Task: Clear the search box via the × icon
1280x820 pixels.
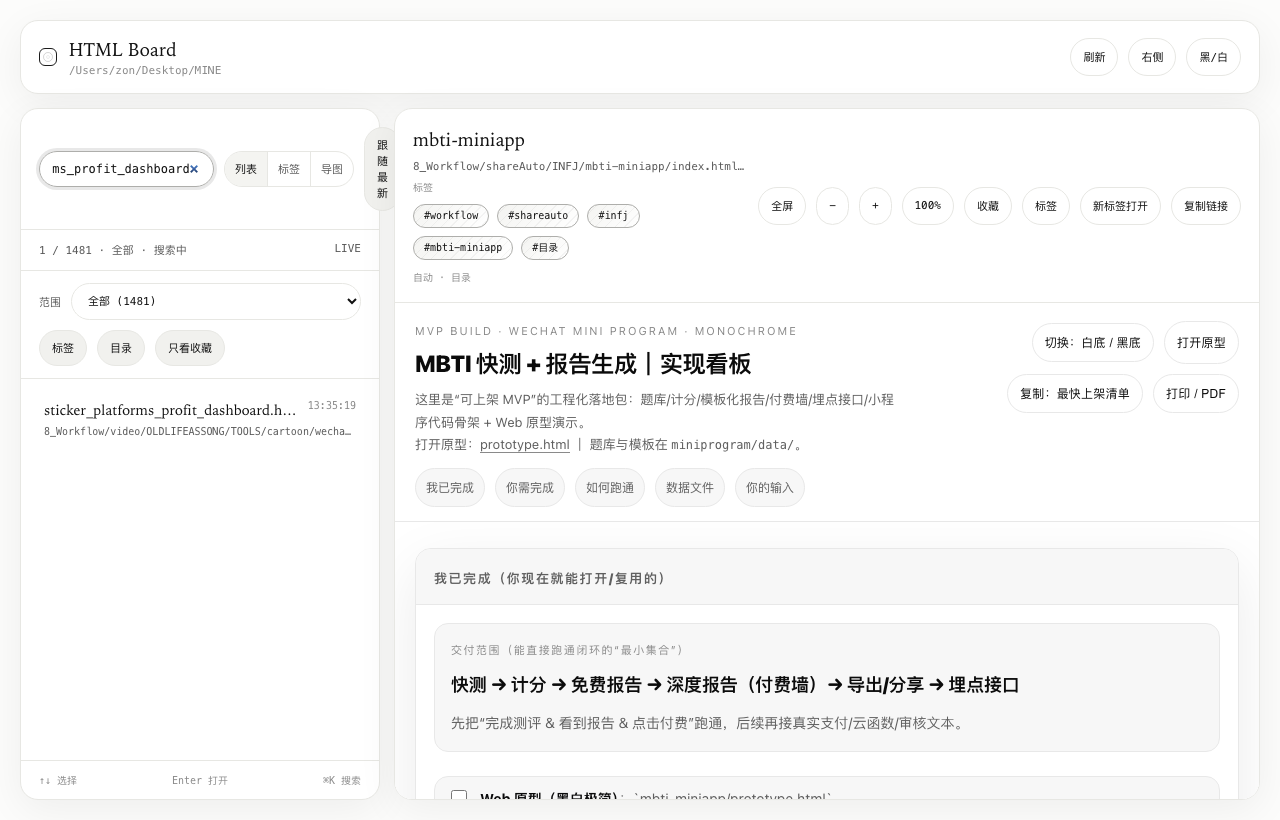Action: pyautogui.click(x=195, y=169)
